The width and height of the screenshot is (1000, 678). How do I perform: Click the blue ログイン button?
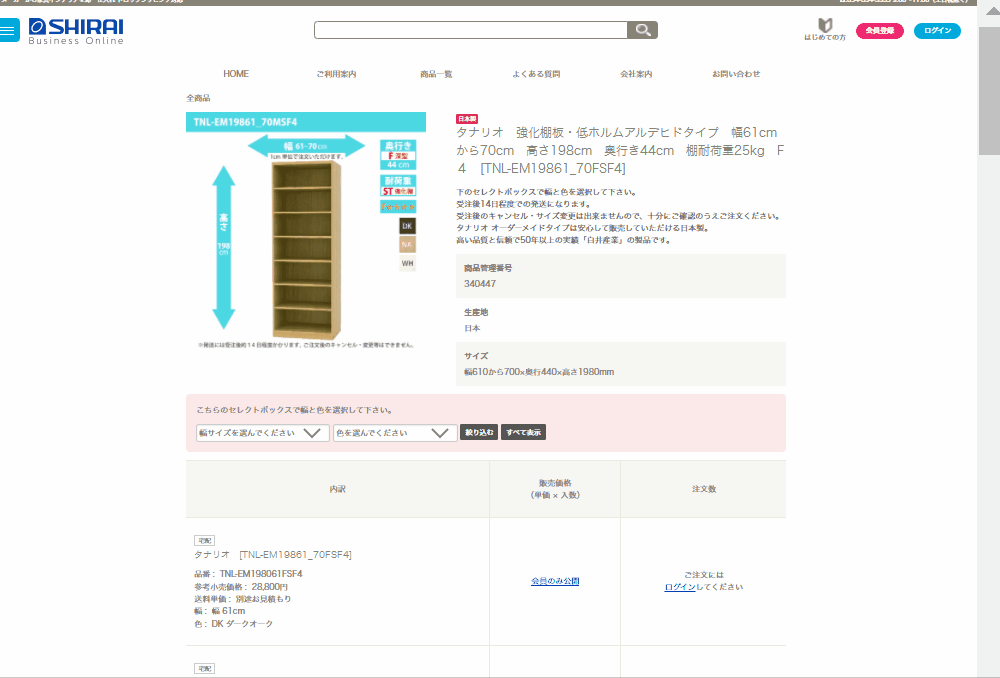[x=937, y=31]
